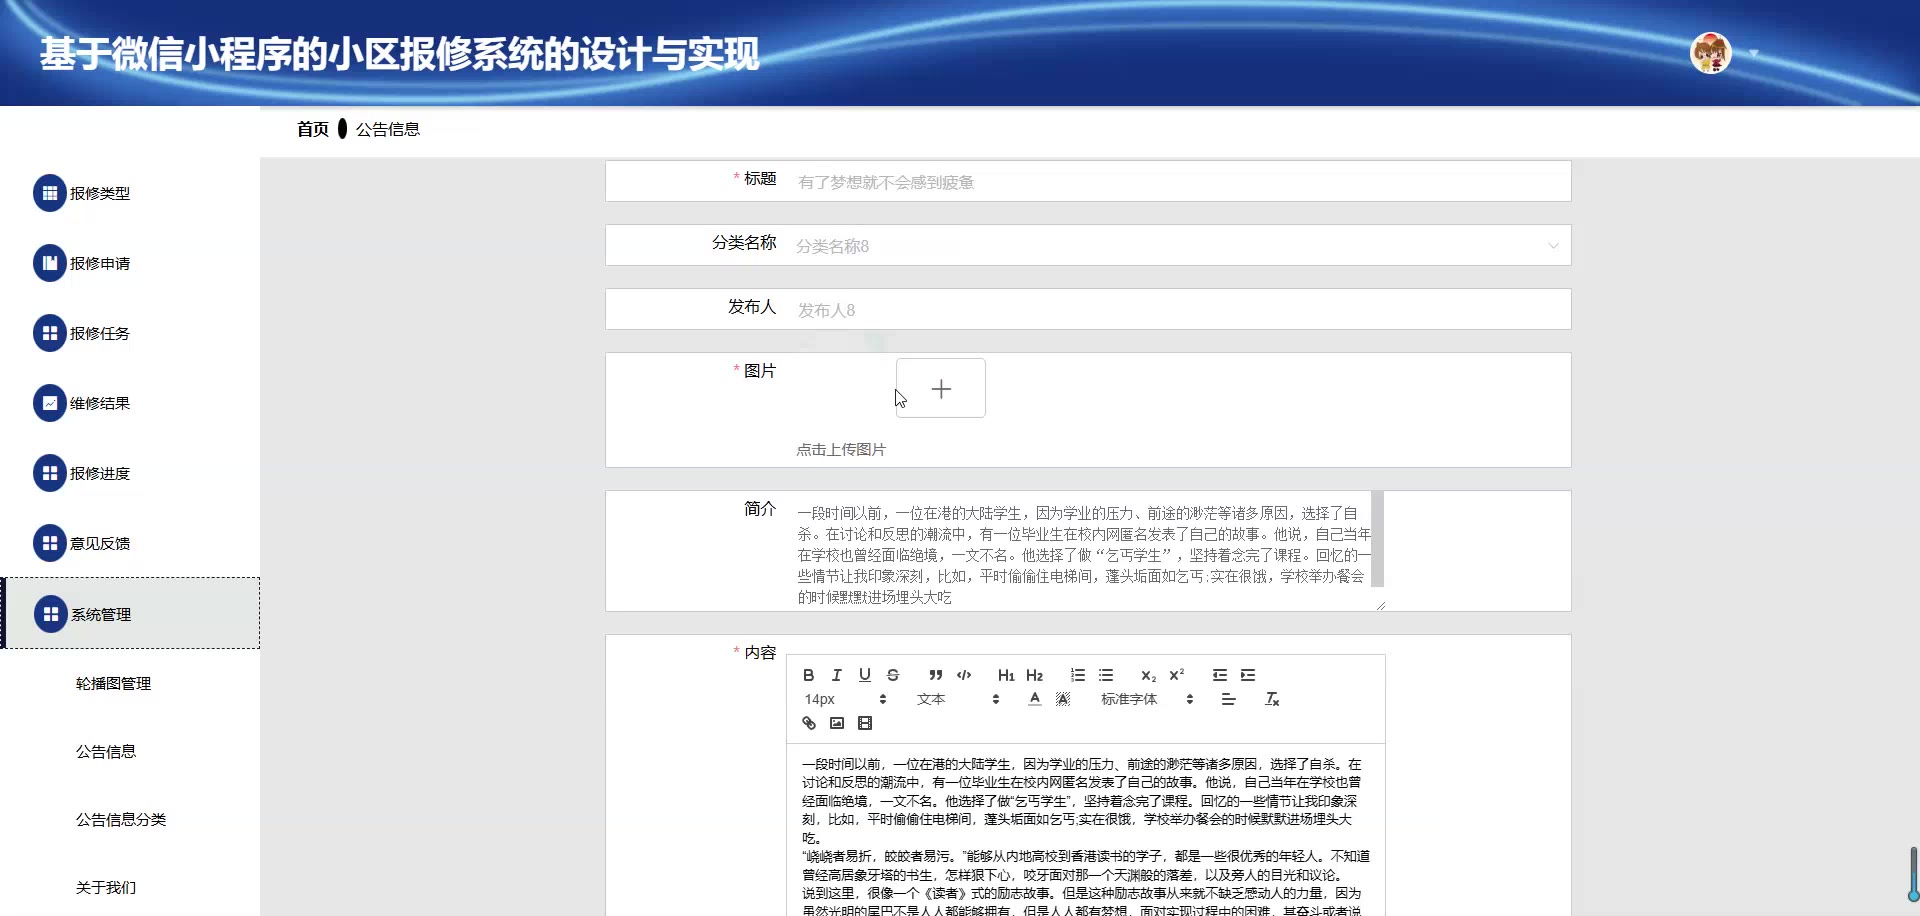The height and width of the screenshot is (916, 1920).
Task: Select 公告信息 in the sidebar submenu
Action: (x=106, y=752)
